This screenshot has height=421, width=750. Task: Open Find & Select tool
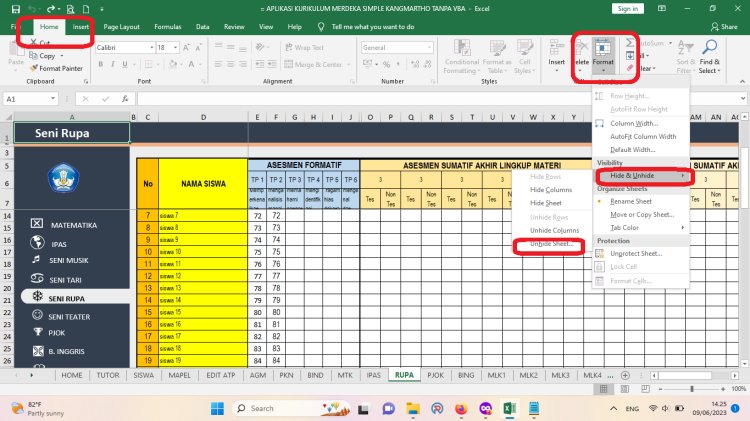click(x=709, y=60)
